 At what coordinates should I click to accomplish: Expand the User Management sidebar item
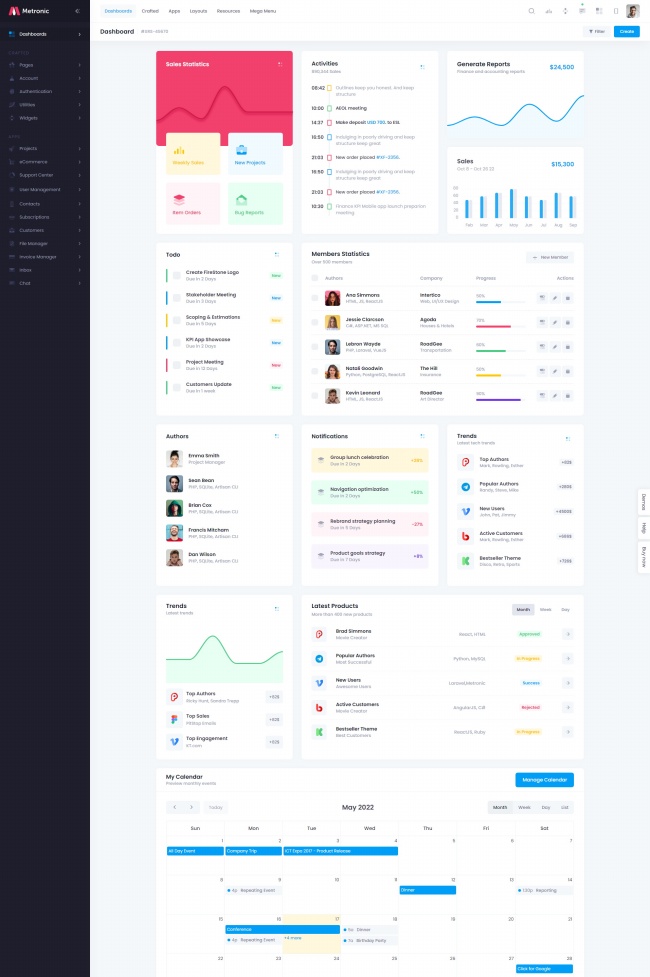click(45, 189)
